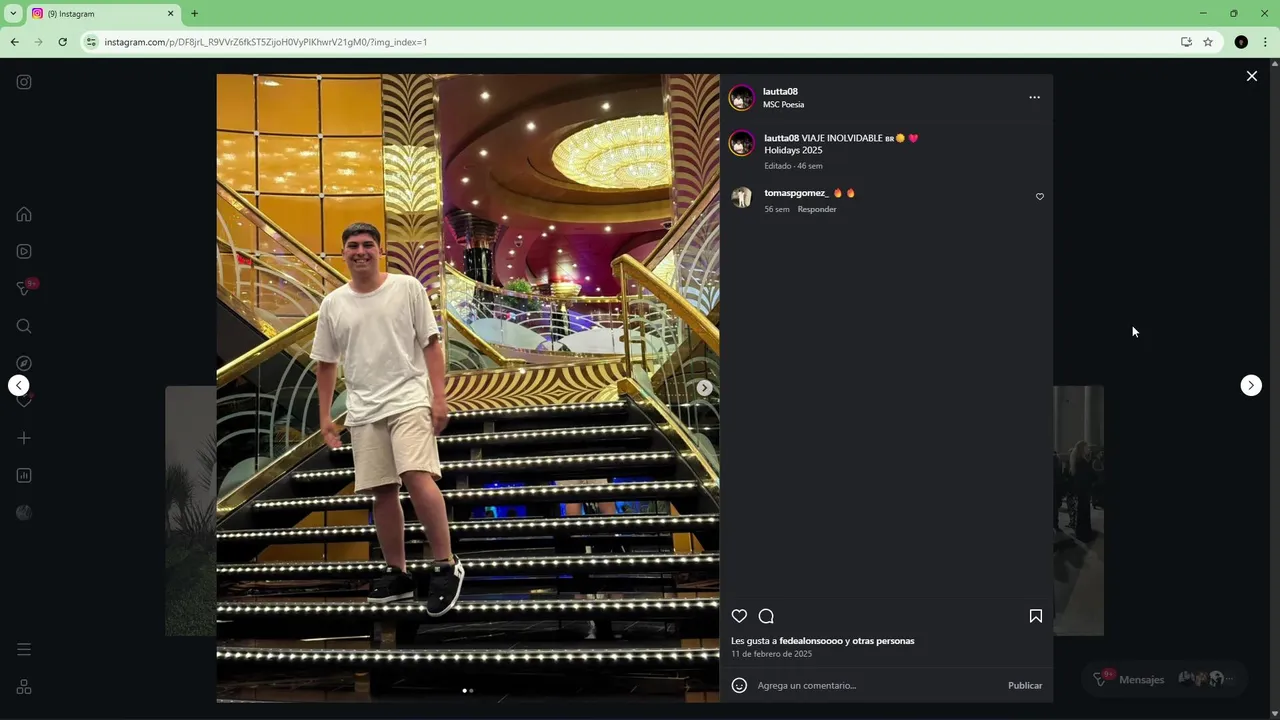Image resolution: width=1280 pixels, height=720 pixels.
Task: Like the post with heart icon
Action: pos(739,616)
